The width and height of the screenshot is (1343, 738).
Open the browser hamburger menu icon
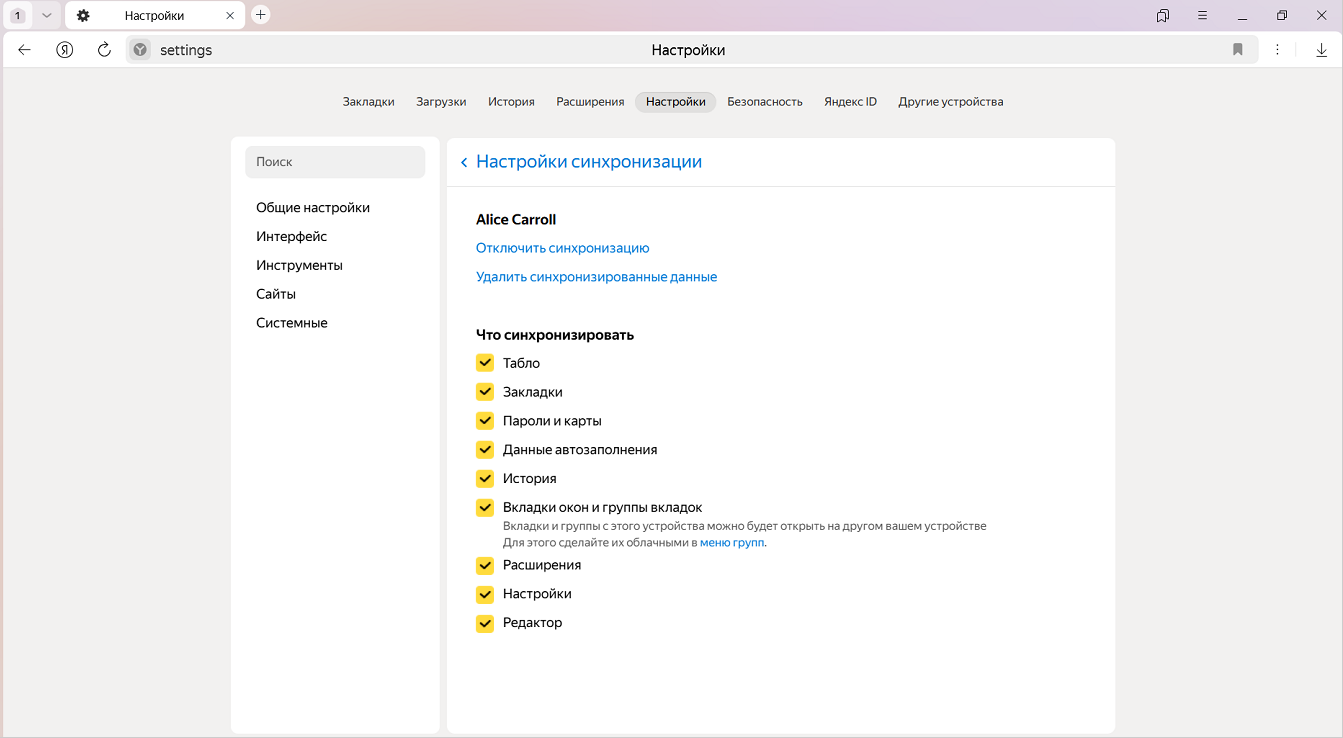(x=1203, y=16)
